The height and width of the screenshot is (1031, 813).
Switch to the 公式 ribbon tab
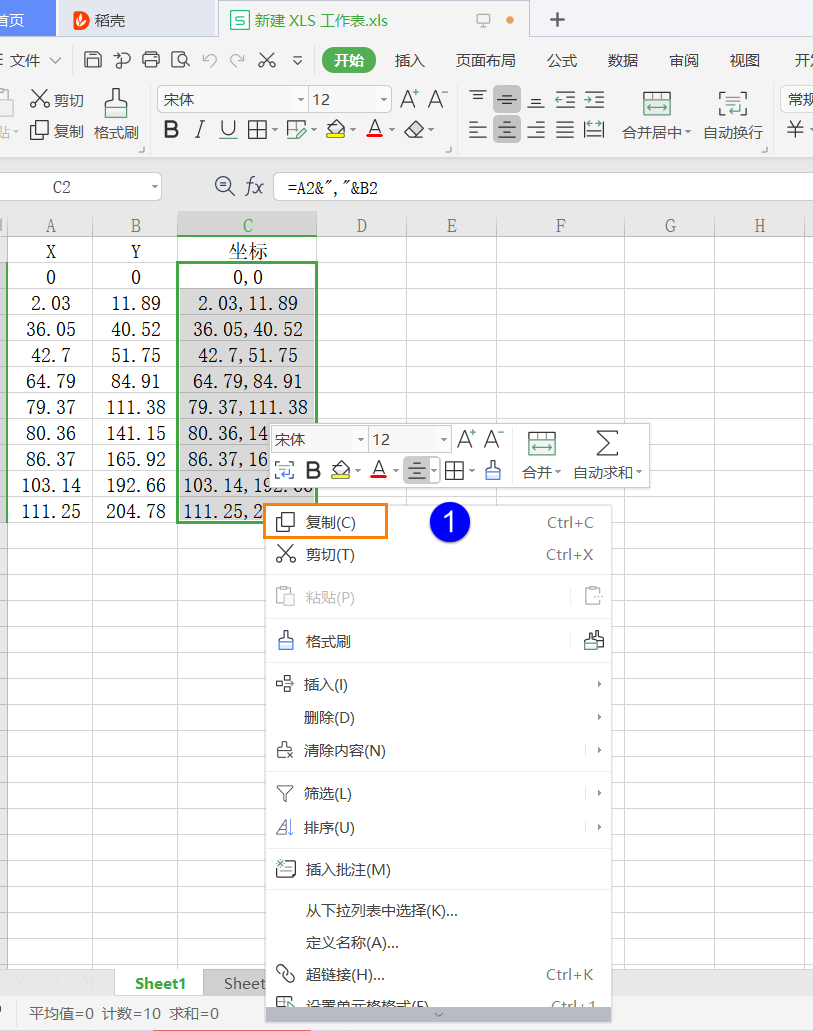562,60
